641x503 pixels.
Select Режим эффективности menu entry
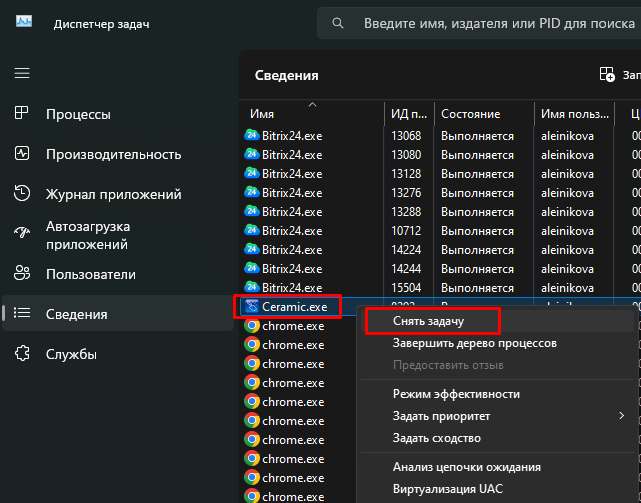click(456, 393)
